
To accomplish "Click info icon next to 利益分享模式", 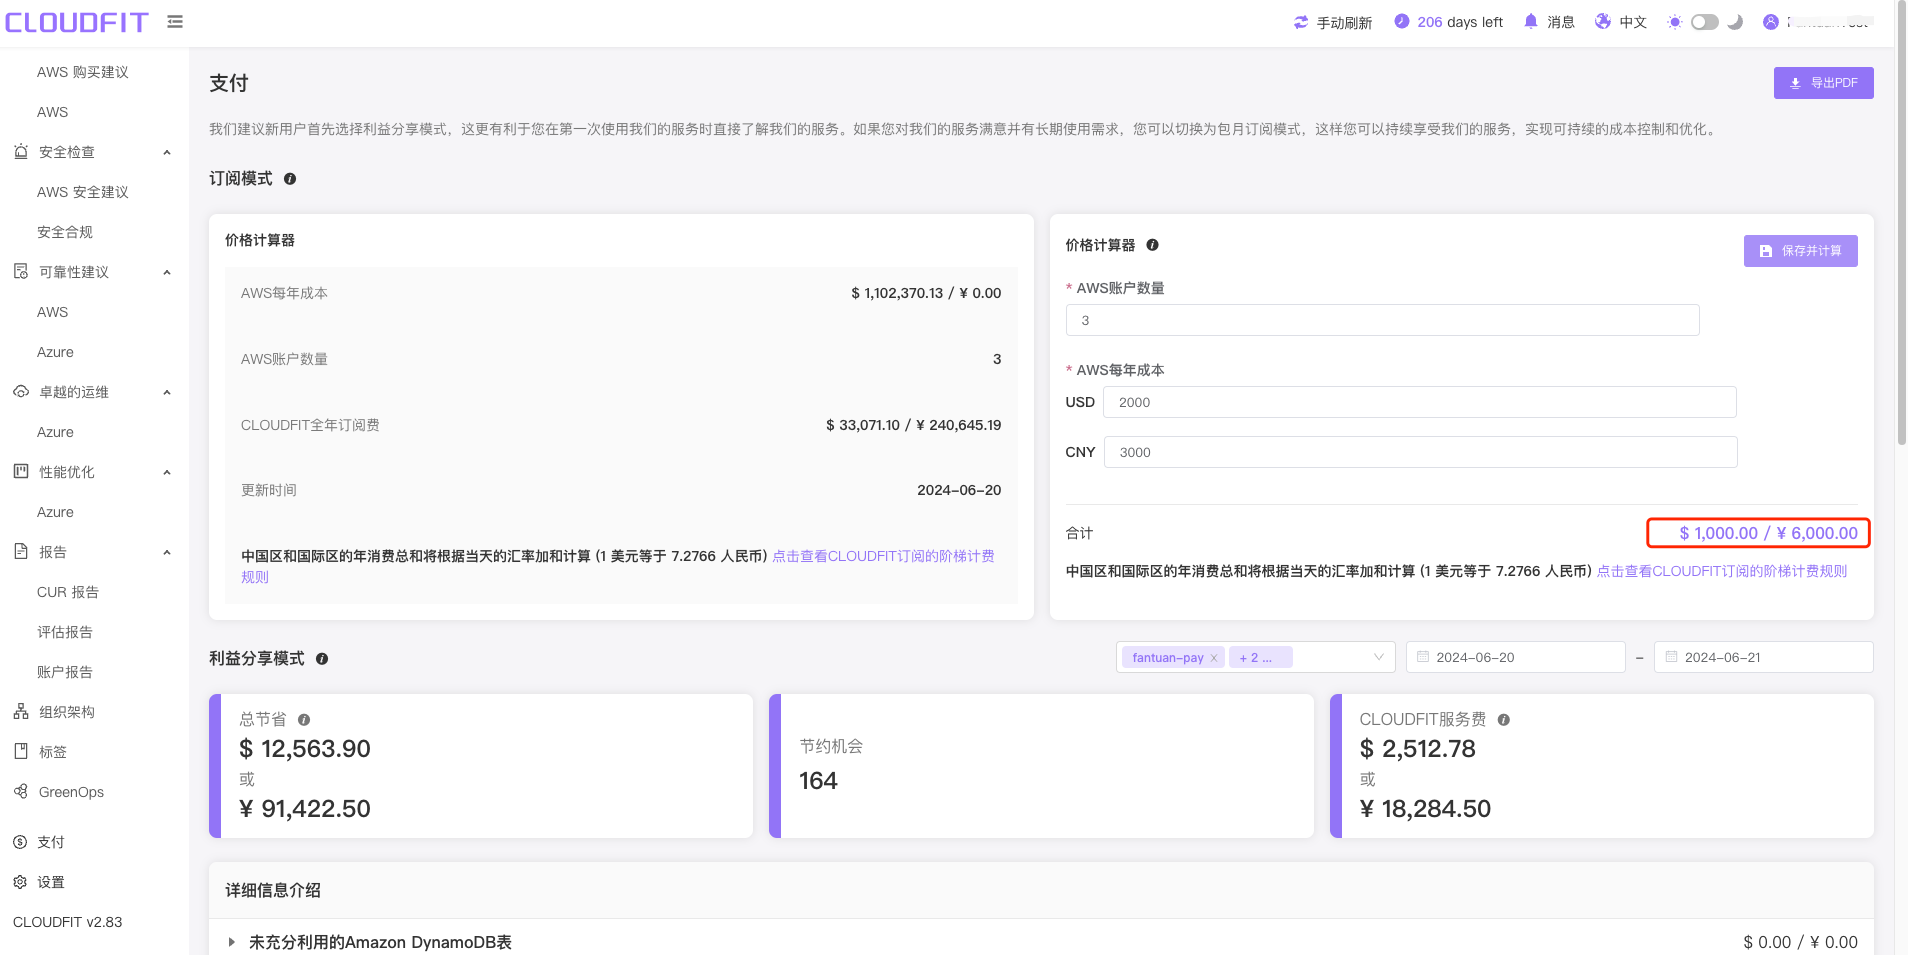I will tap(322, 659).
